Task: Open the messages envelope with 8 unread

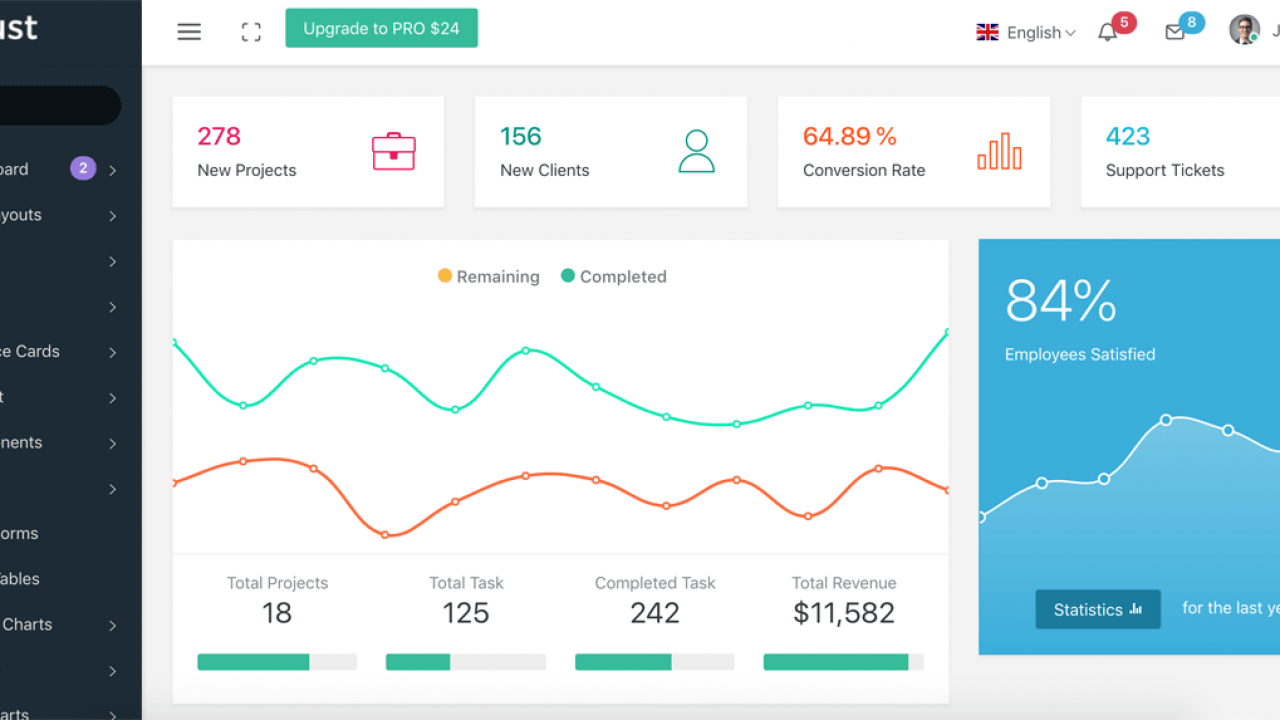Action: point(1176,32)
